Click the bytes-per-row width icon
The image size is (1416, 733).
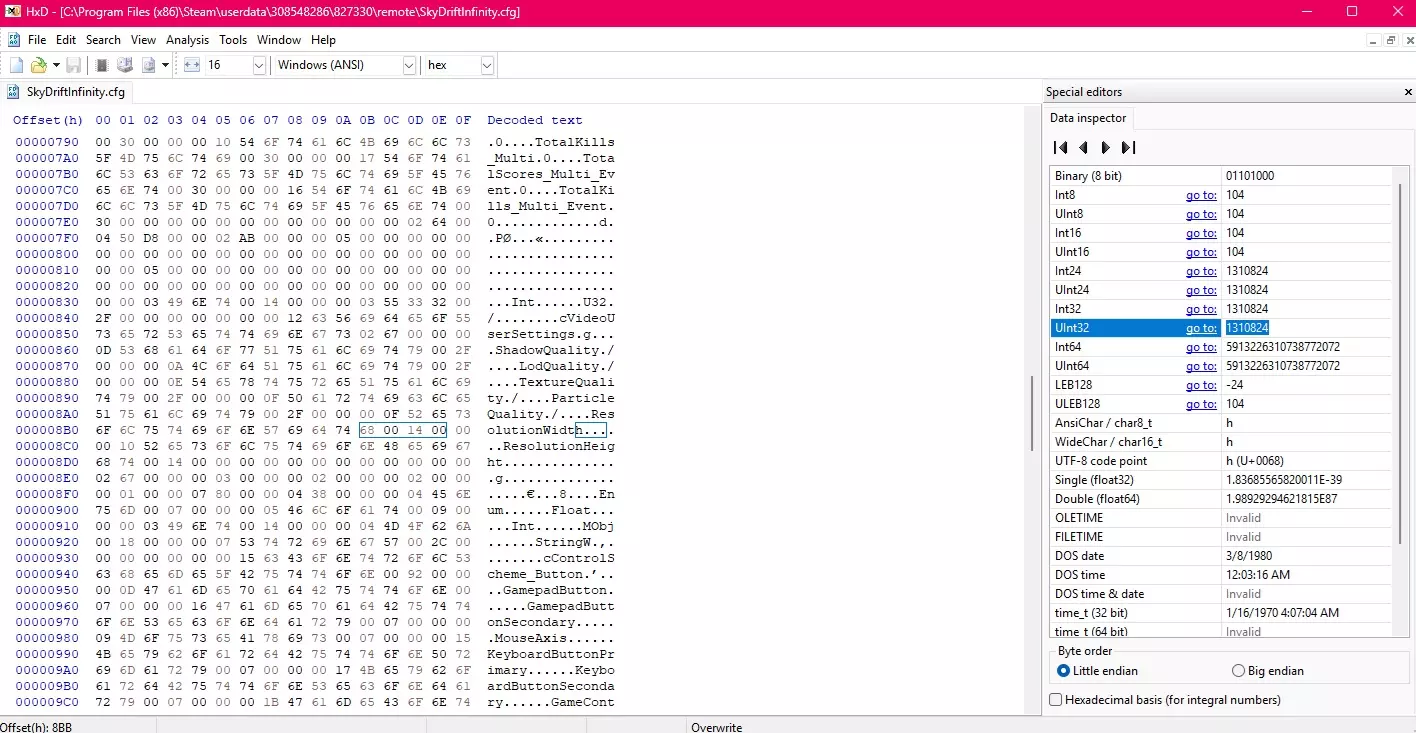[192, 65]
